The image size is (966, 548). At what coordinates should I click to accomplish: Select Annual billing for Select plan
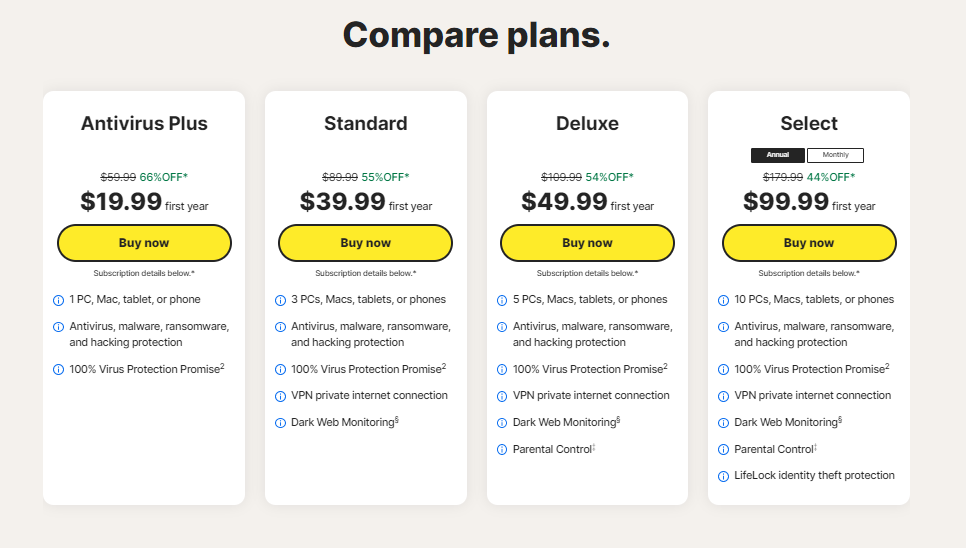point(778,155)
